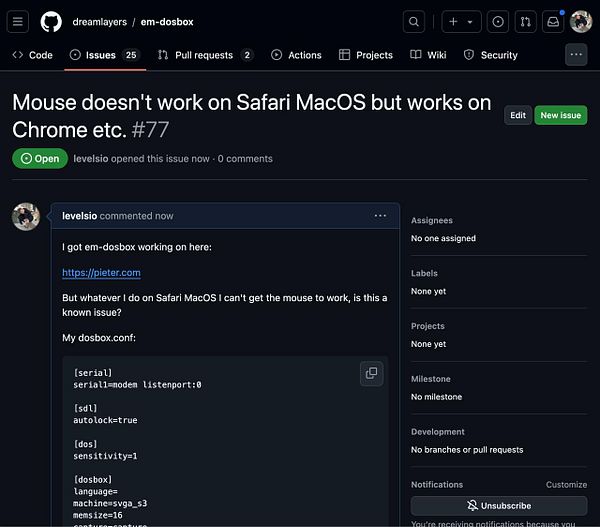Click the 'No milestone' text
The image size is (600, 527).
click(437, 397)
